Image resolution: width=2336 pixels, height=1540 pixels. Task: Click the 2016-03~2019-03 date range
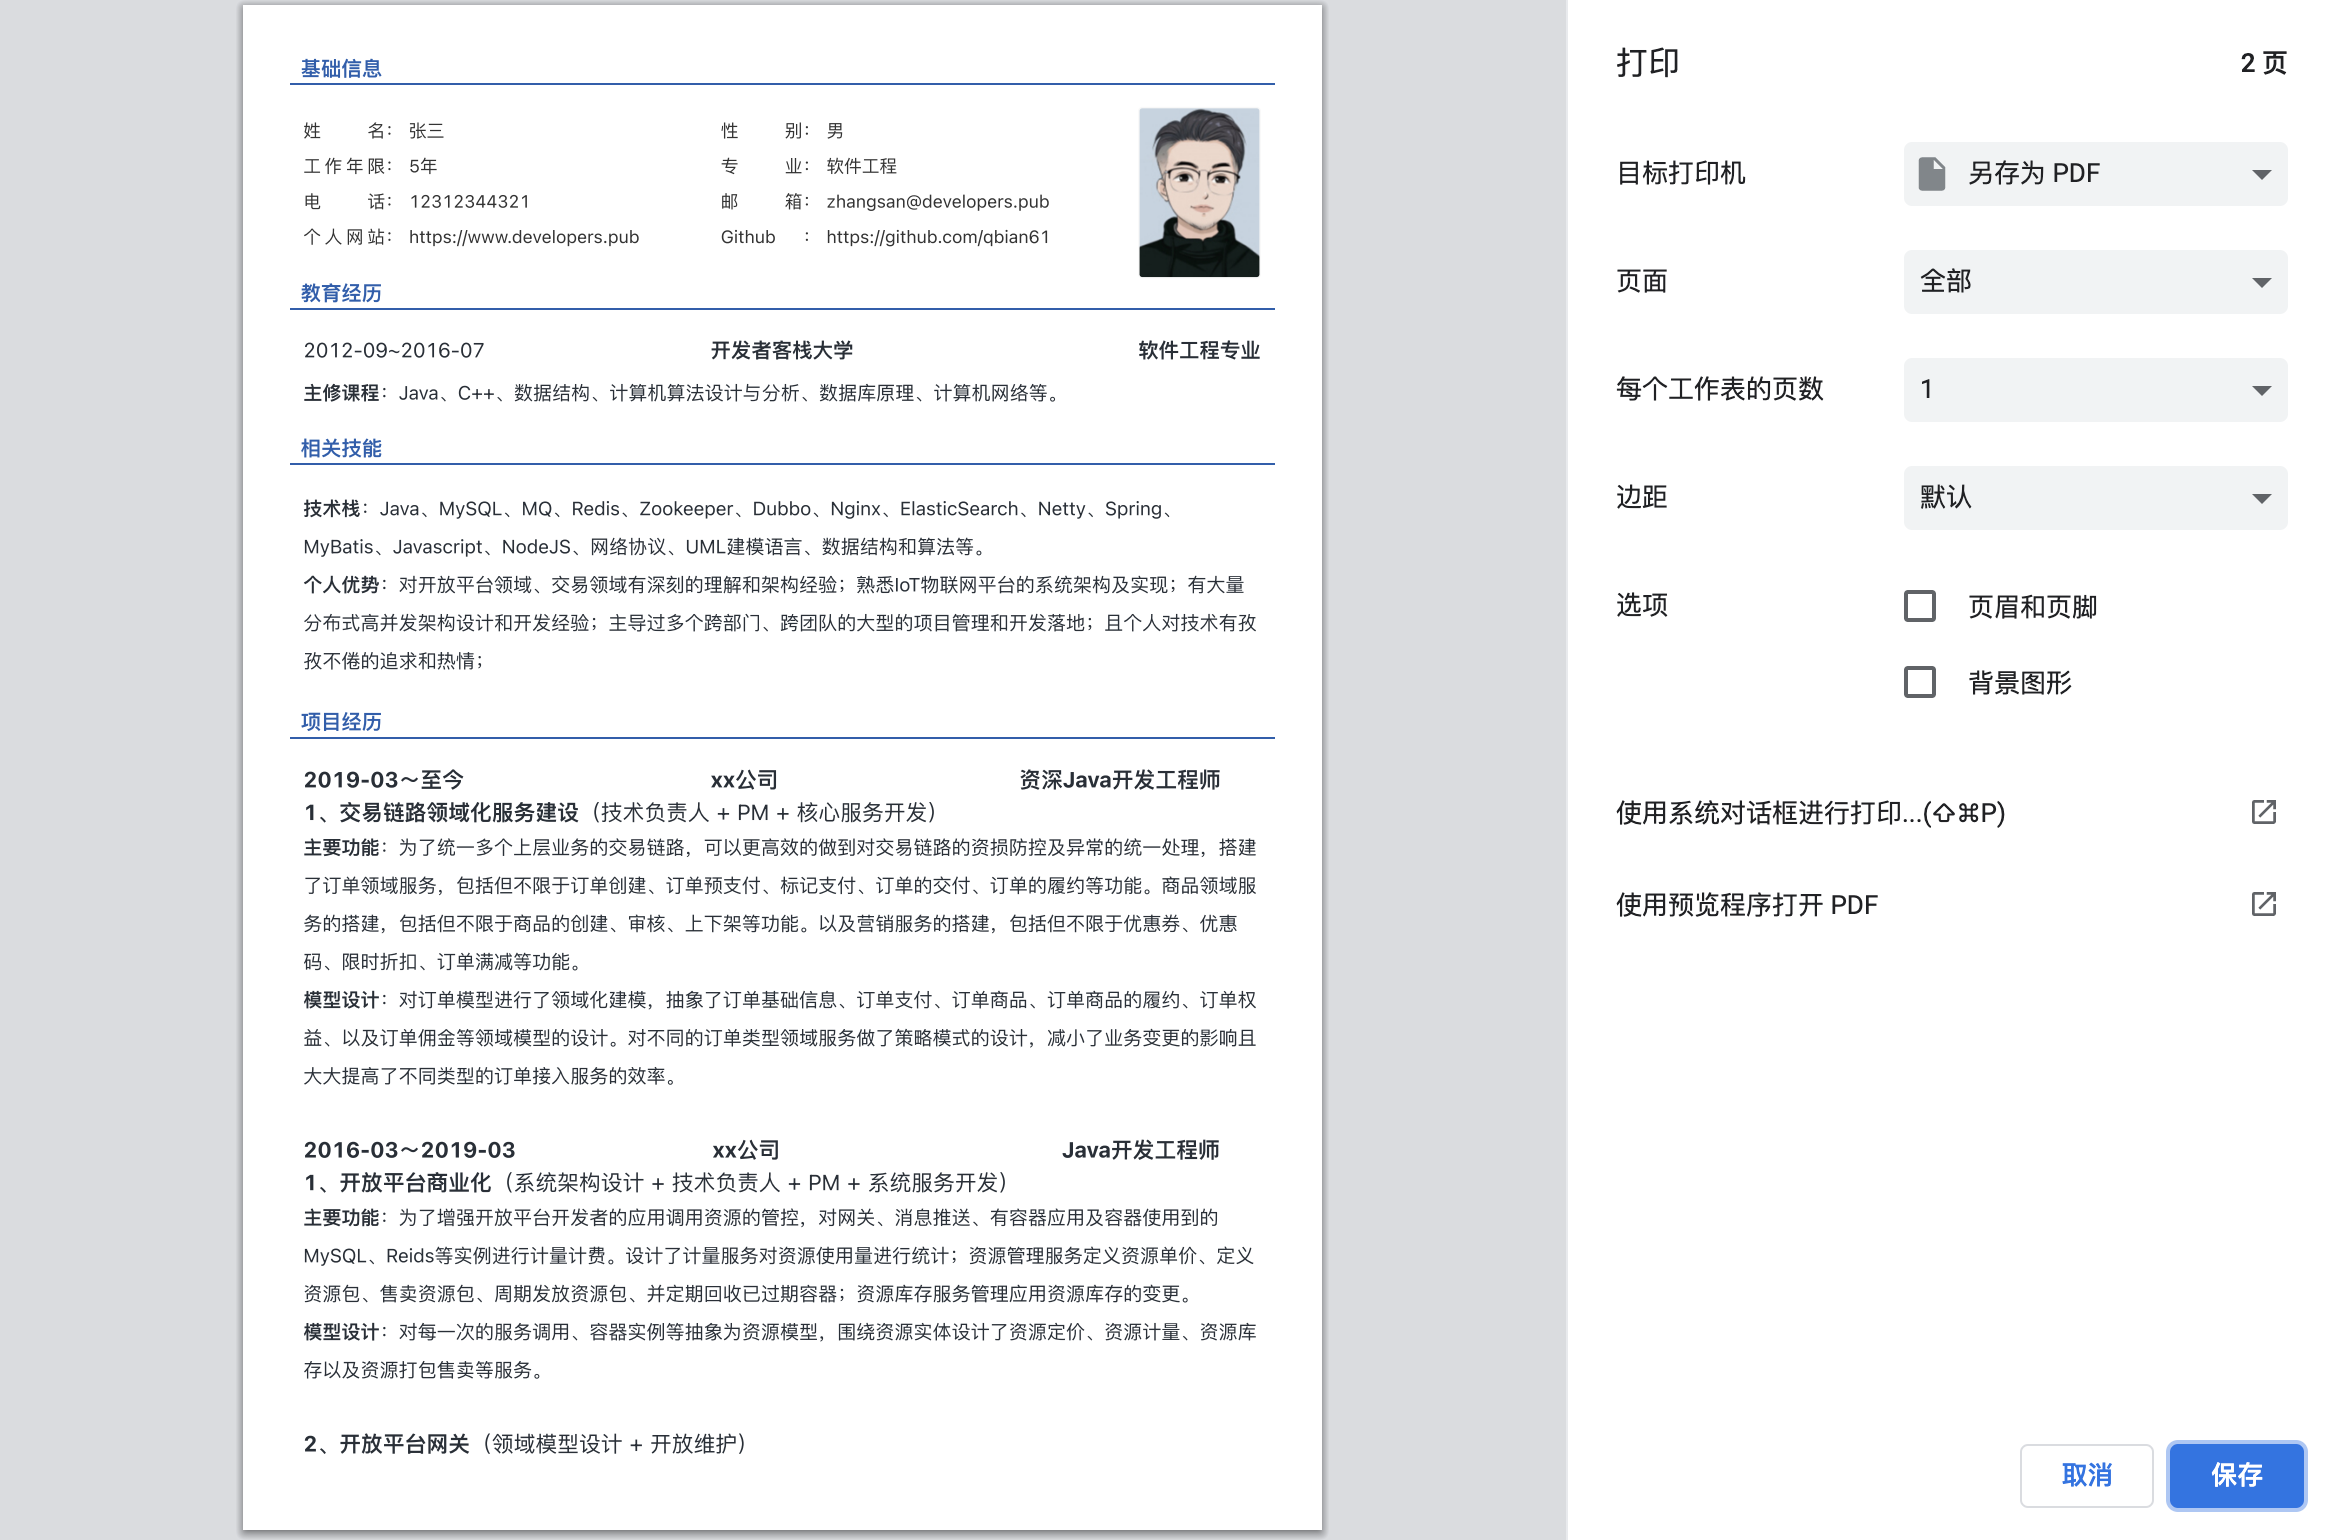409,1150
